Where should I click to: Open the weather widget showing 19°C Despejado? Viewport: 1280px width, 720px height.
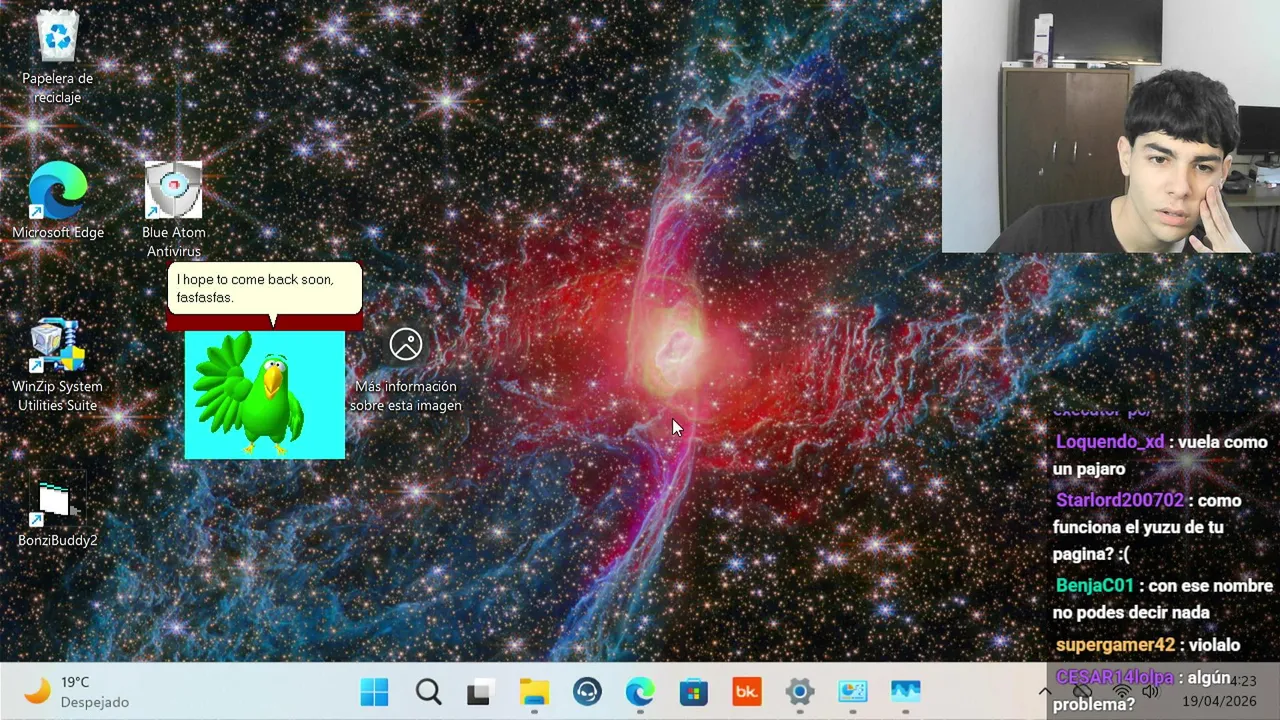click(77, 692)
